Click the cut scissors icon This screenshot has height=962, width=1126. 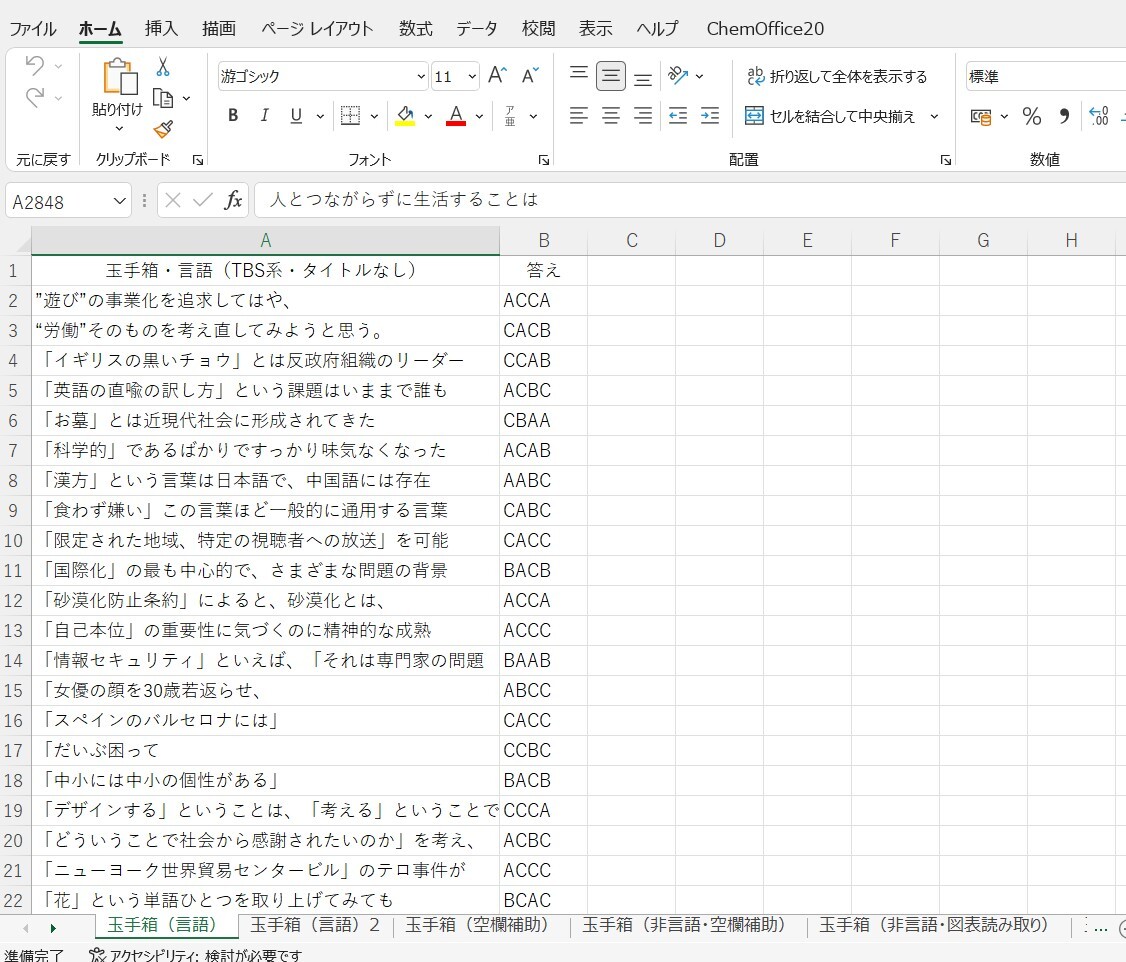point(163,67)
